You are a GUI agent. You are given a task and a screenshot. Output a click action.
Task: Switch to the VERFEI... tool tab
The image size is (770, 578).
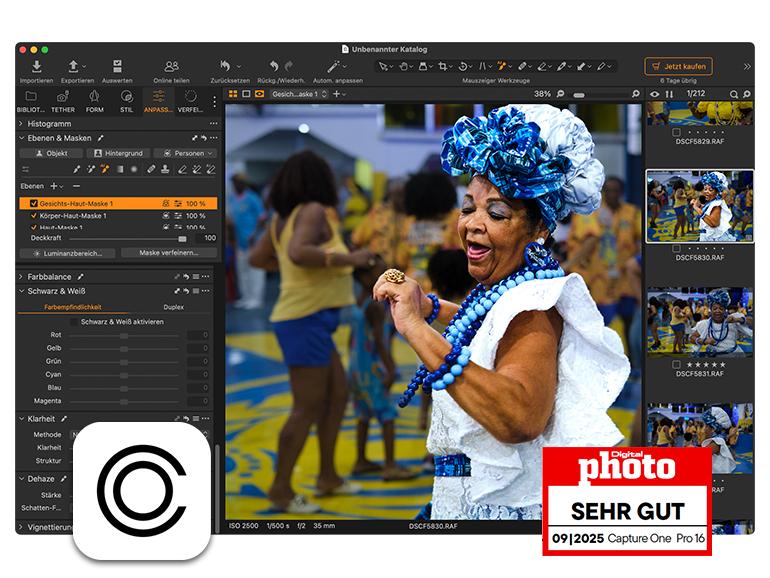click(190, 102)
